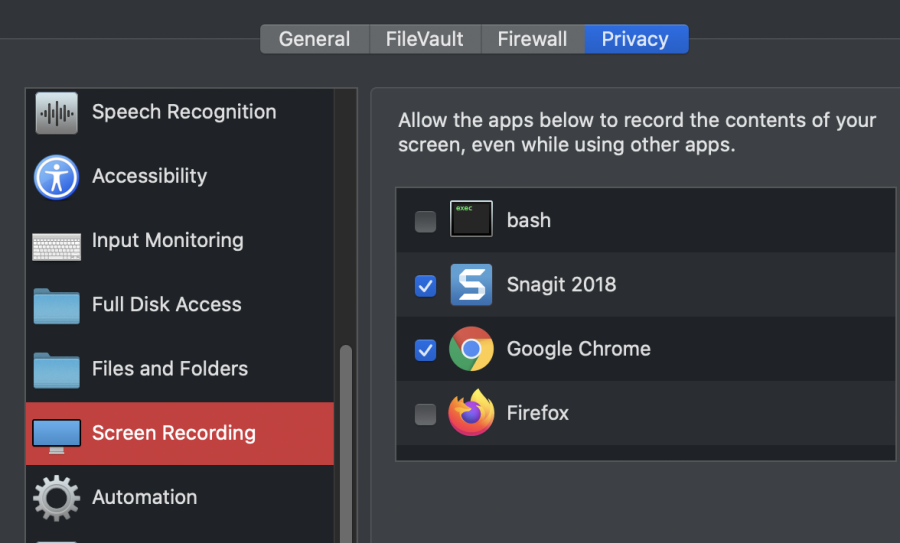
Task: Check the Firefox checkbox
Action: click(x=426, y=414)
